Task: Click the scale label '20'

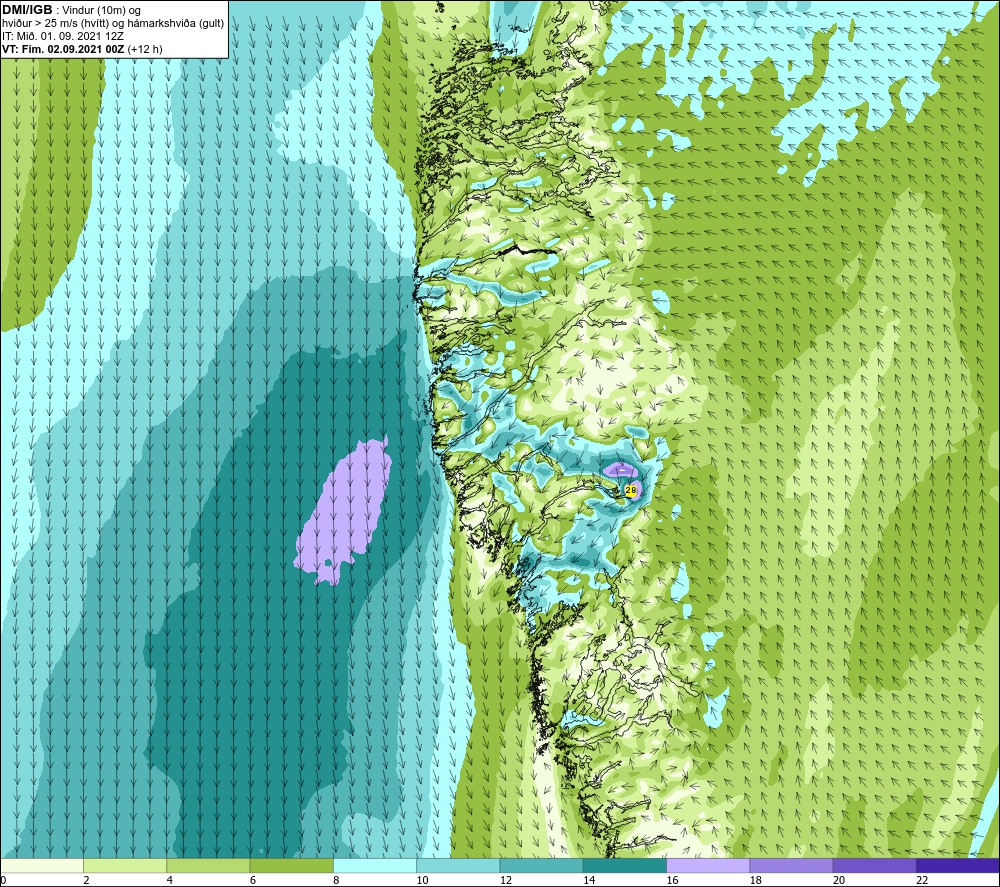Action: click(839, 880)
